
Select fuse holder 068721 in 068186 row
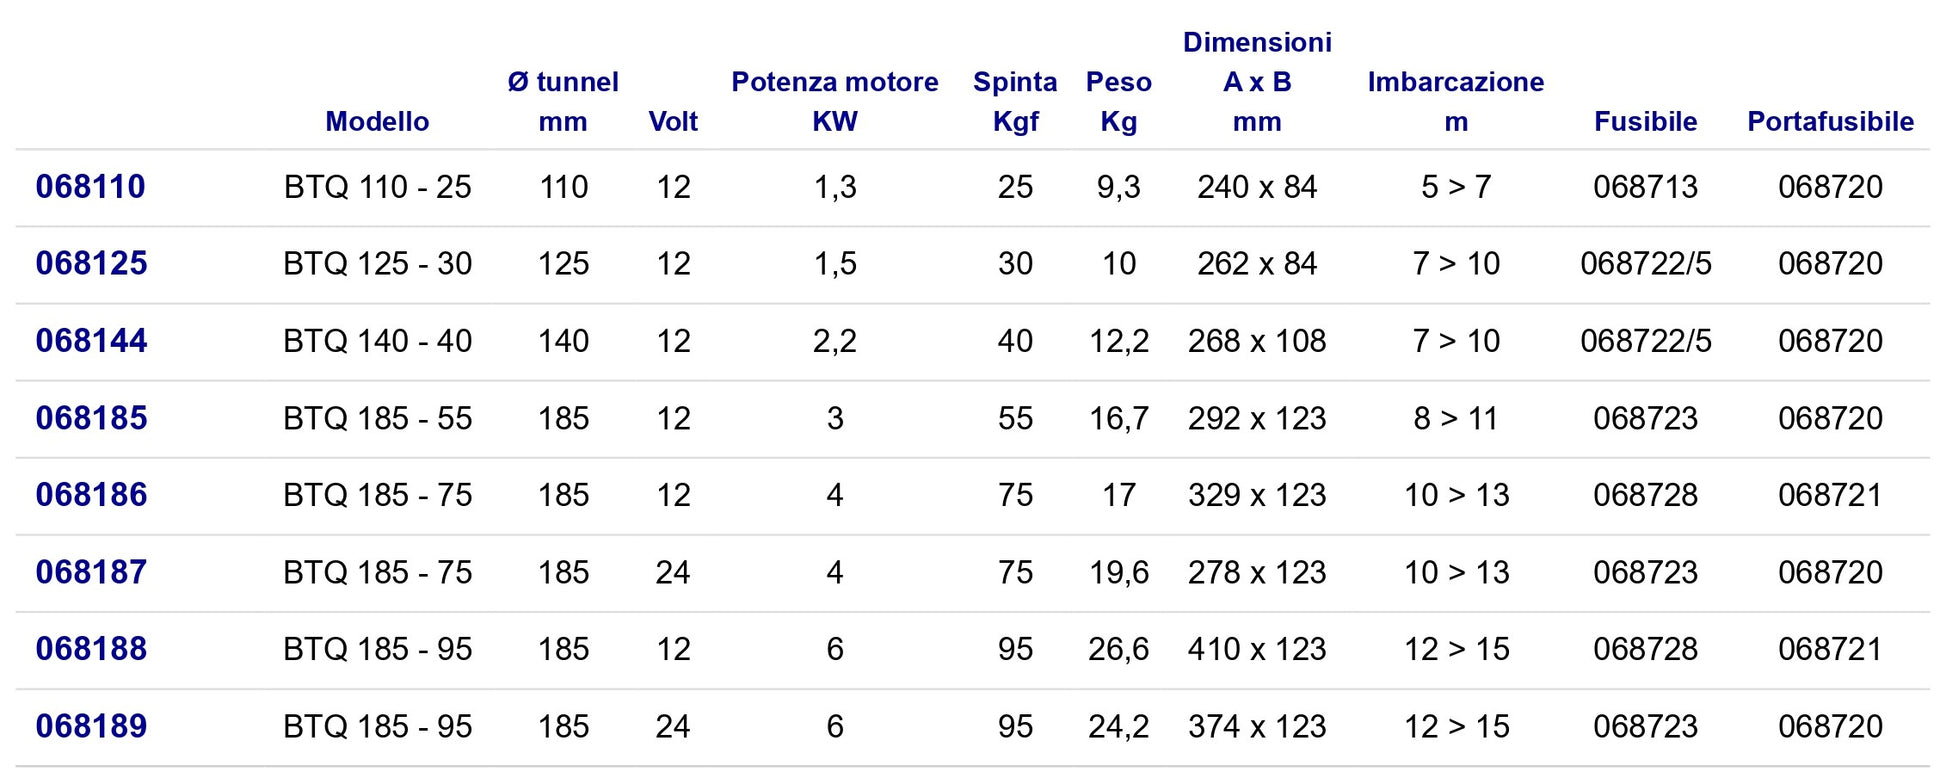pos(1830,495)
